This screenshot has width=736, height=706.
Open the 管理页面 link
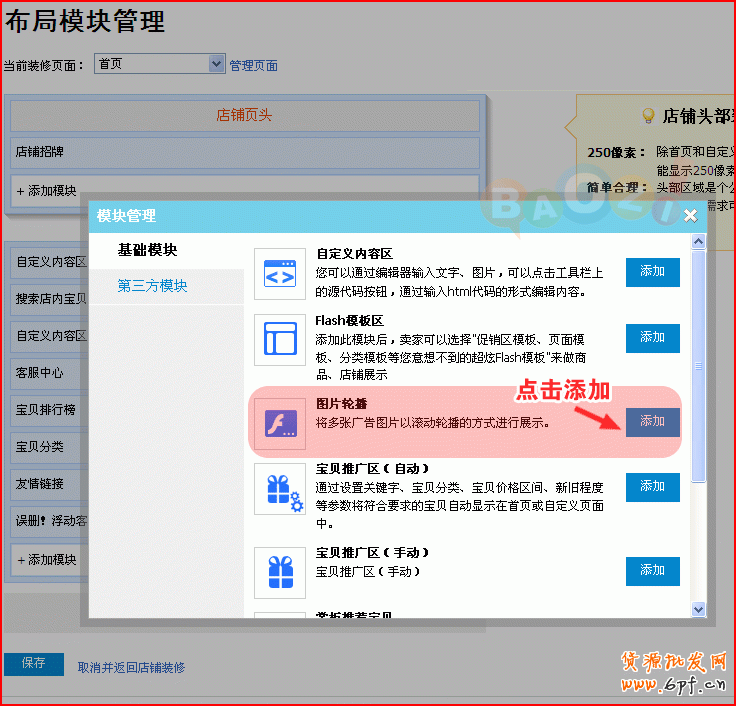pyautogui.click(x=253, y=66)
